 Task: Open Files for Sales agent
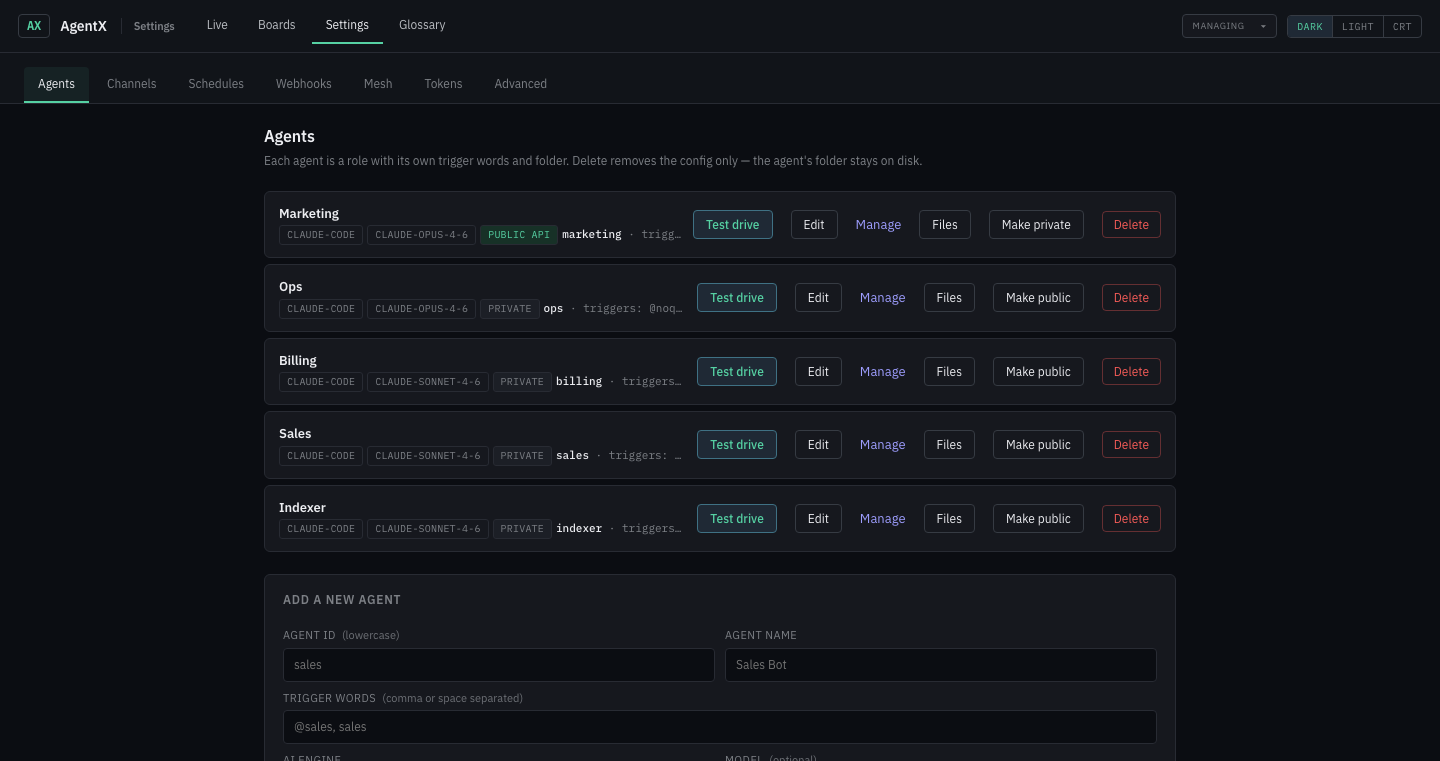pyautogui.click(x=949, y=445)
